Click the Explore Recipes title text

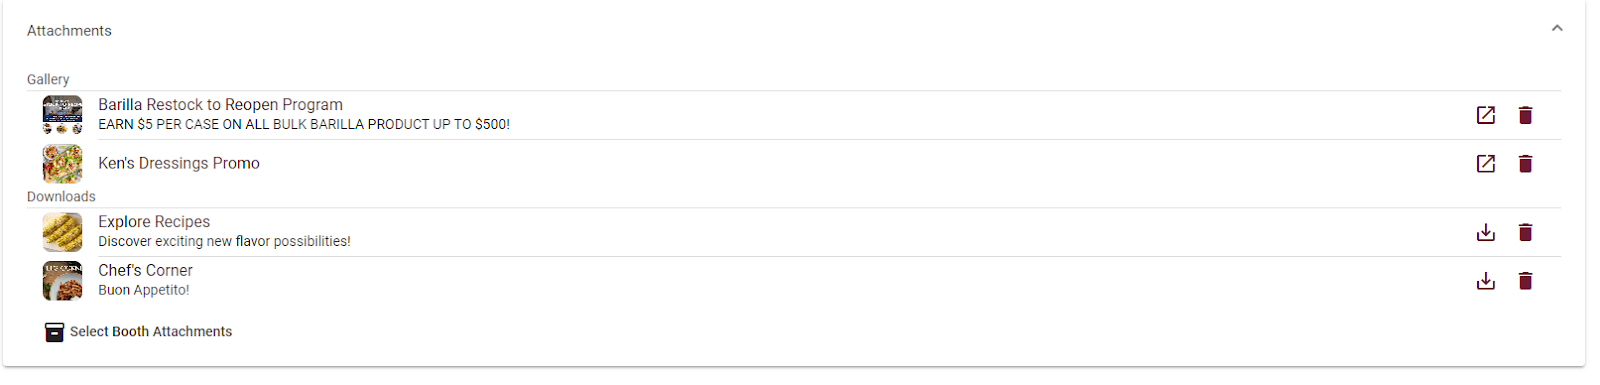[x=154, y=222]
